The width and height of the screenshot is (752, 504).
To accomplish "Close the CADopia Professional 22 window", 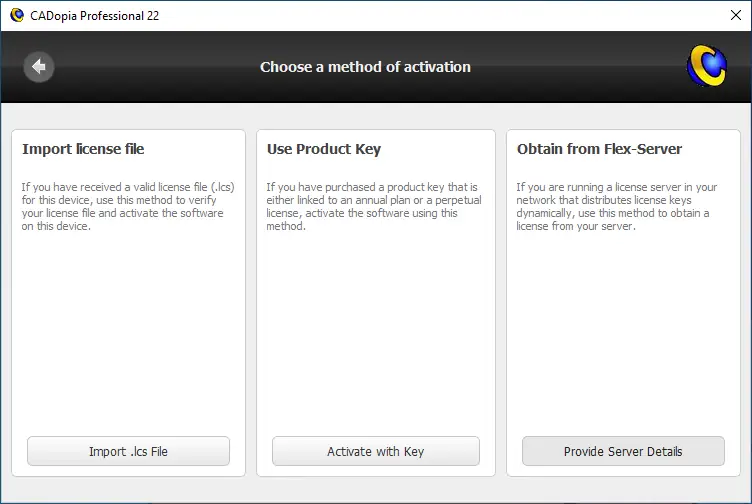I will 735,15.
